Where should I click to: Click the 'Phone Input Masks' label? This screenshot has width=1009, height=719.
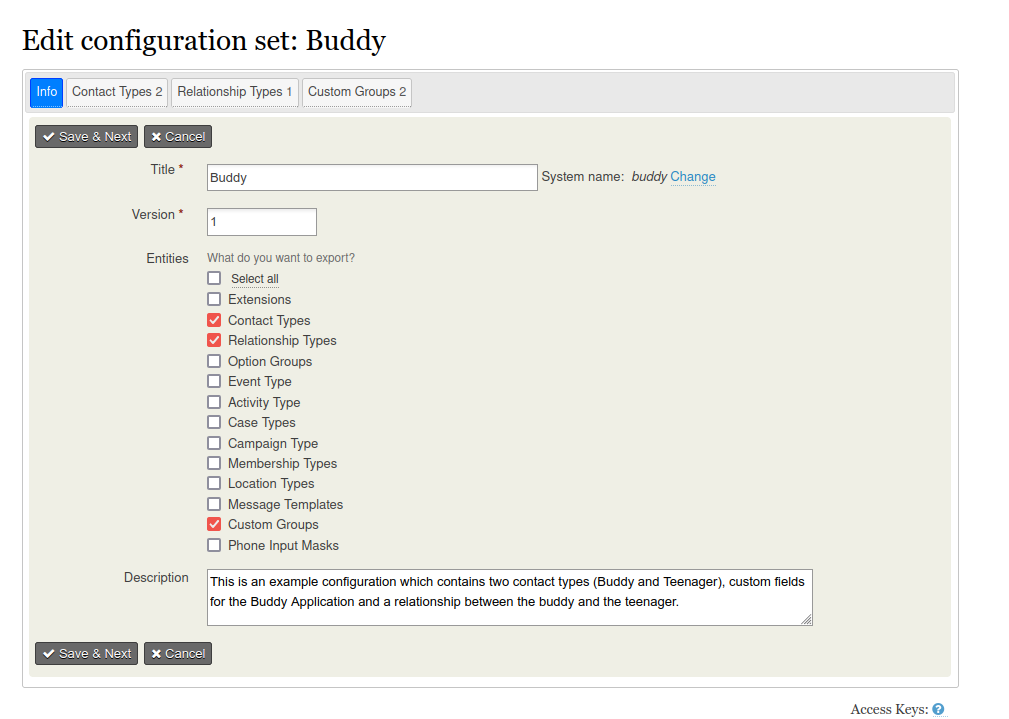point(283,545)
